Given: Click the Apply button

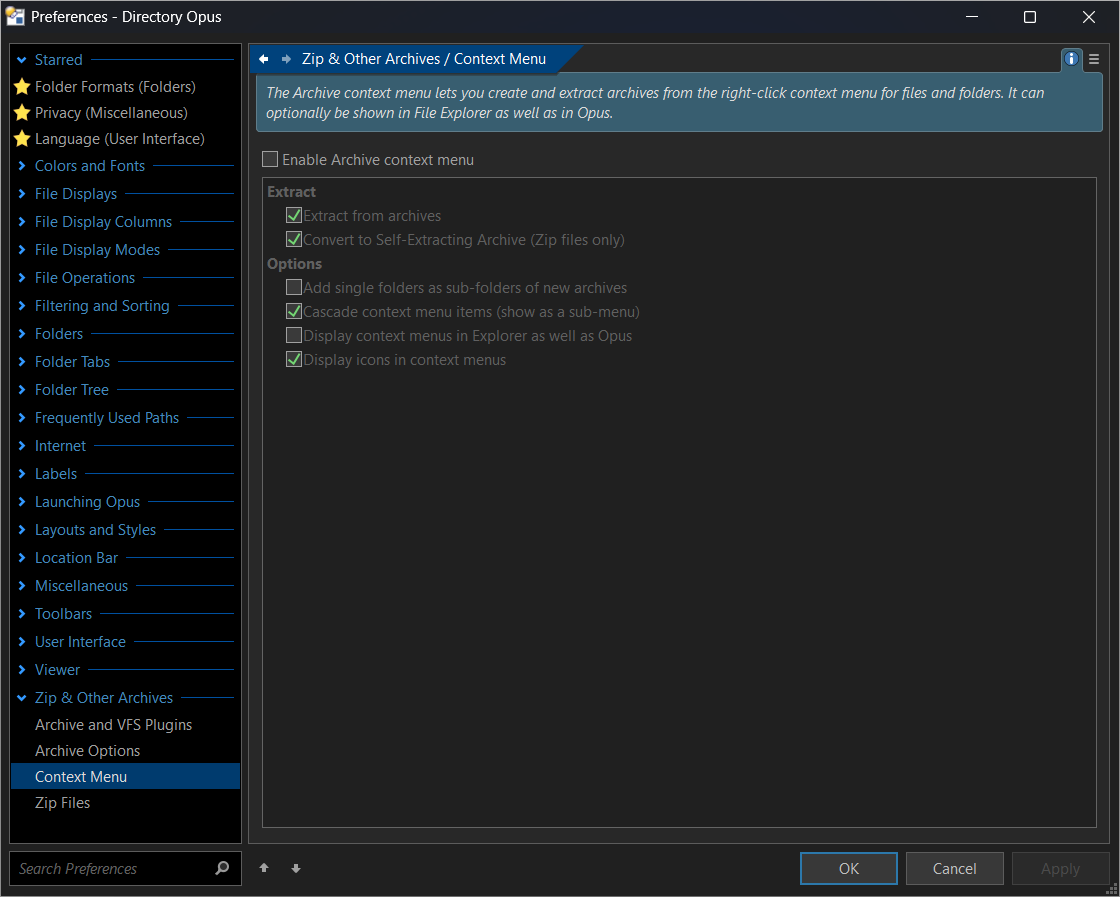Looking at the screenshot, I should [1060, 868].
